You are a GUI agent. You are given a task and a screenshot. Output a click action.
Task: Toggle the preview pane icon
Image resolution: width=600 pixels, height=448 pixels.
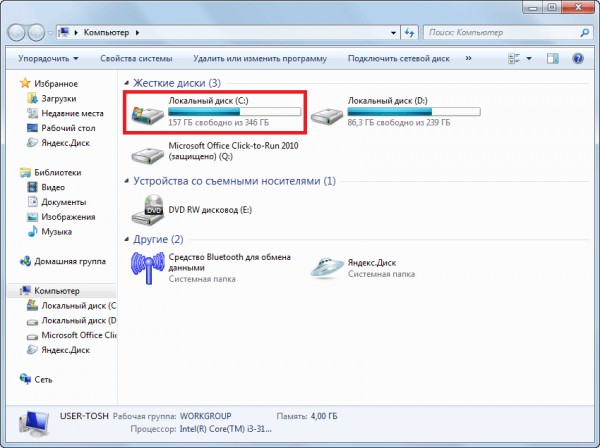click(553, 59)
